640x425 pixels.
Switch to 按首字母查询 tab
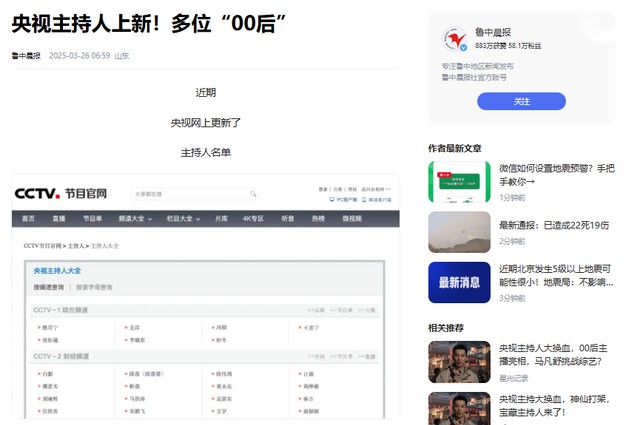(94, 287)
